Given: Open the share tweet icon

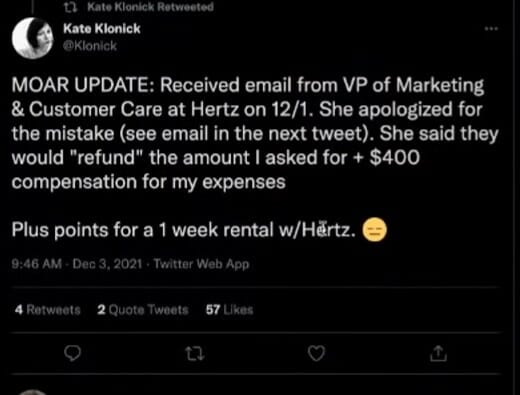Looking at the screenshot, I should (x=438, y=353).
